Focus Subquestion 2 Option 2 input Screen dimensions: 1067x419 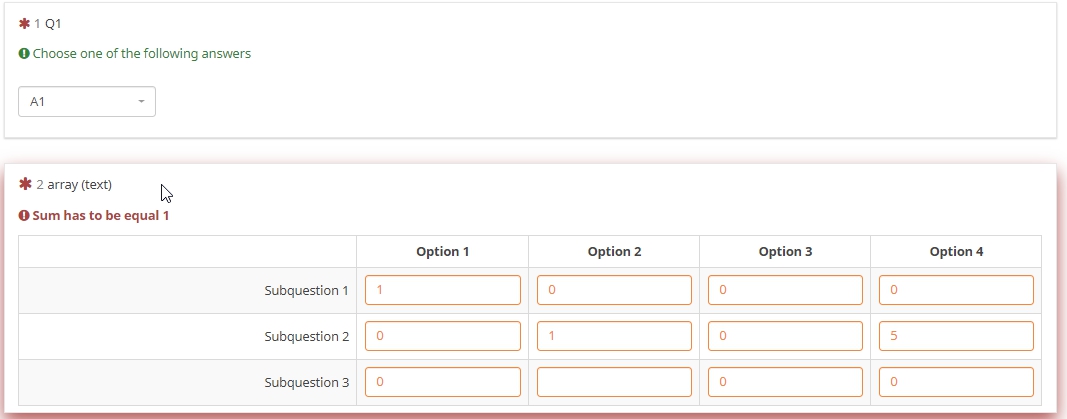614,336
